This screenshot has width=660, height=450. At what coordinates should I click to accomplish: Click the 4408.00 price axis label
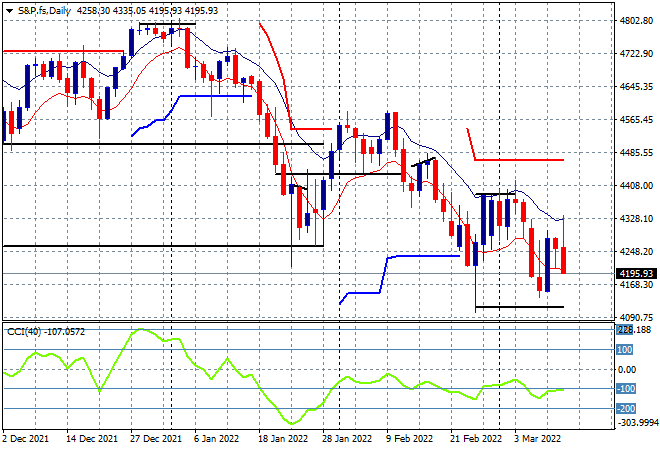(636, 186)
